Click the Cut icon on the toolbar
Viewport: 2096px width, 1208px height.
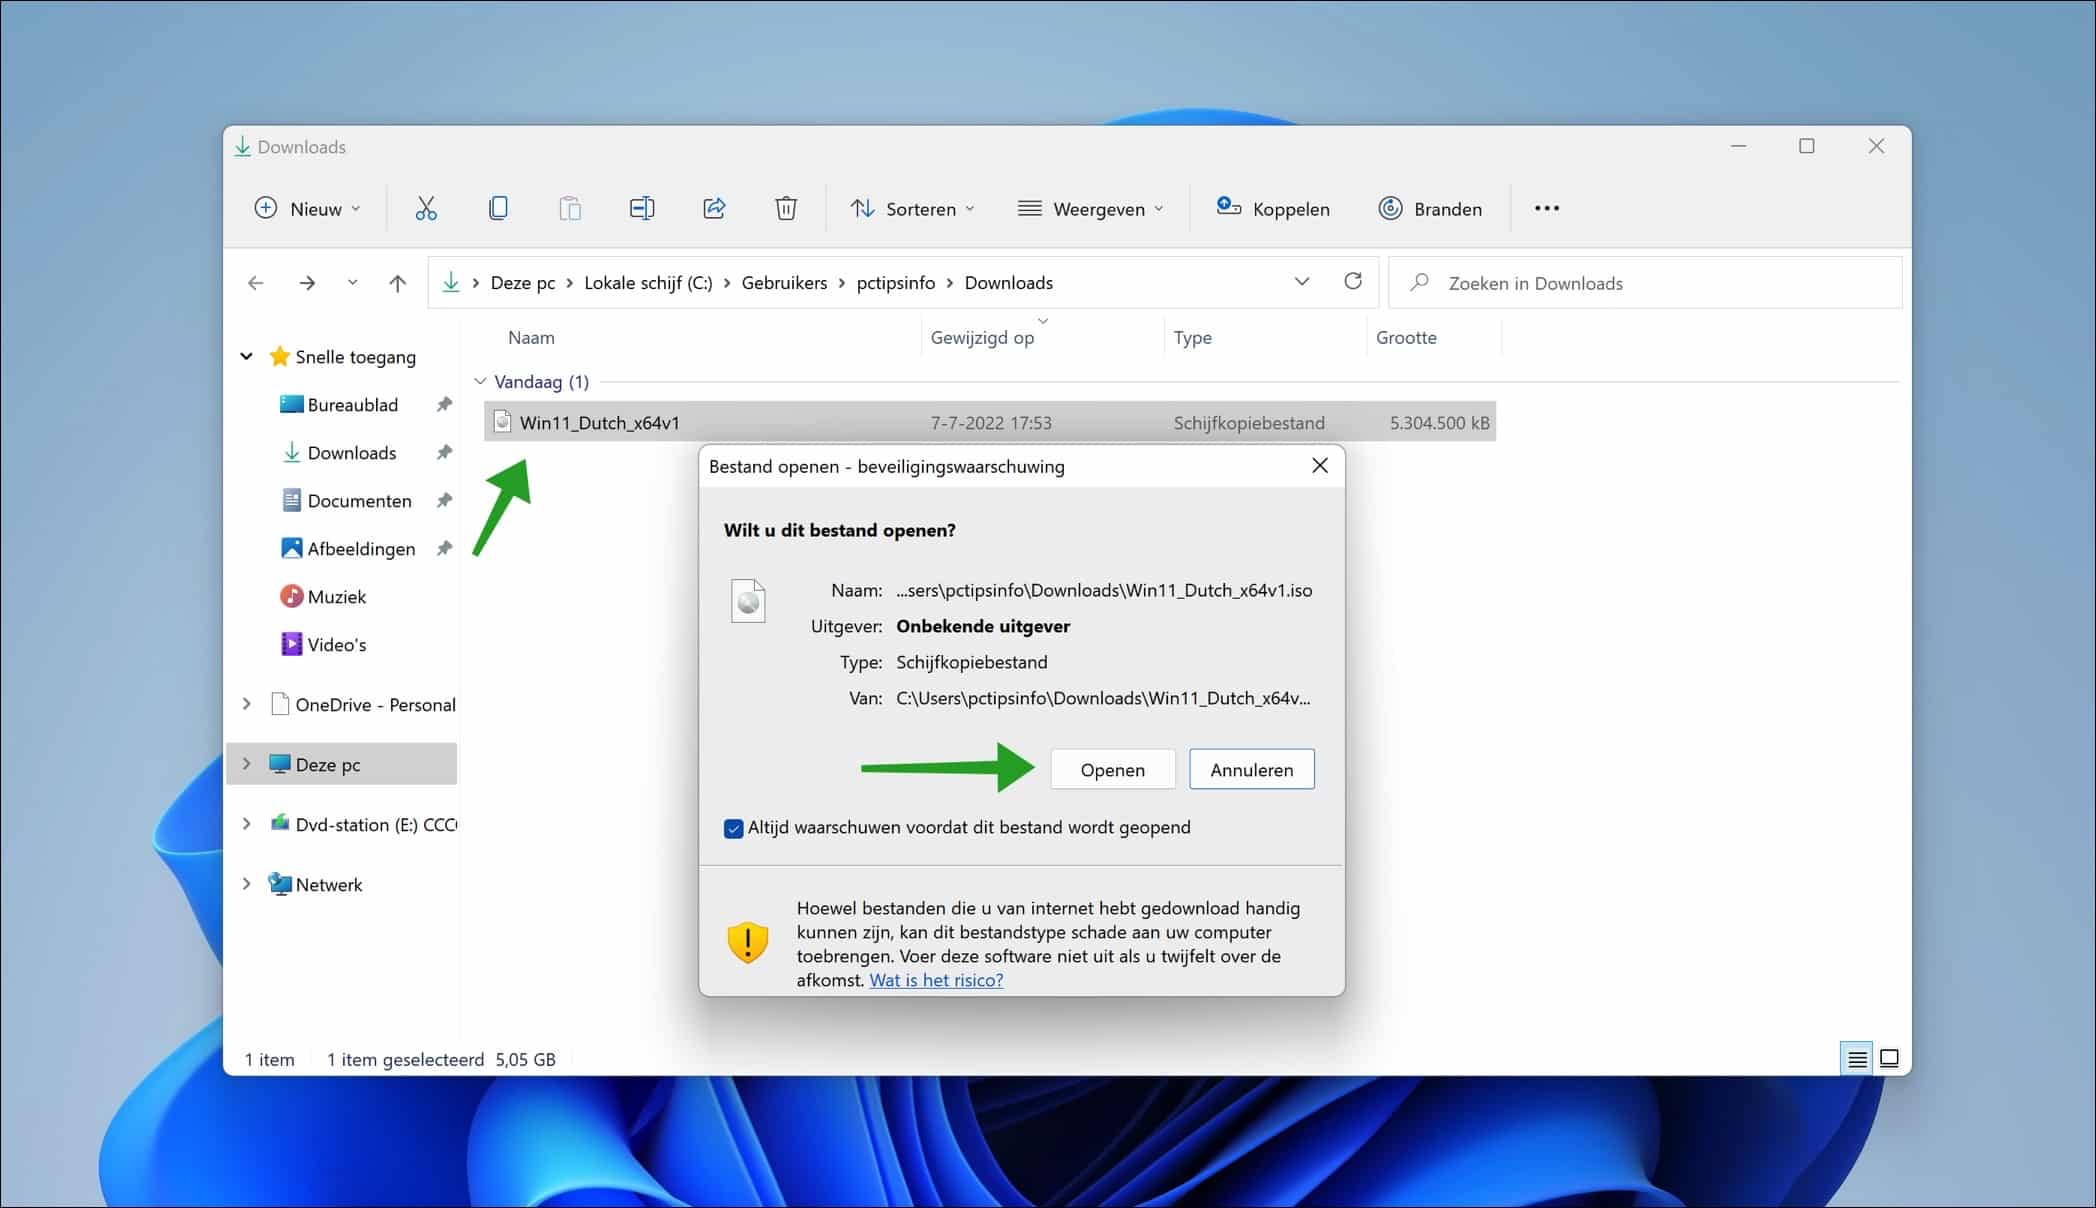426,208
